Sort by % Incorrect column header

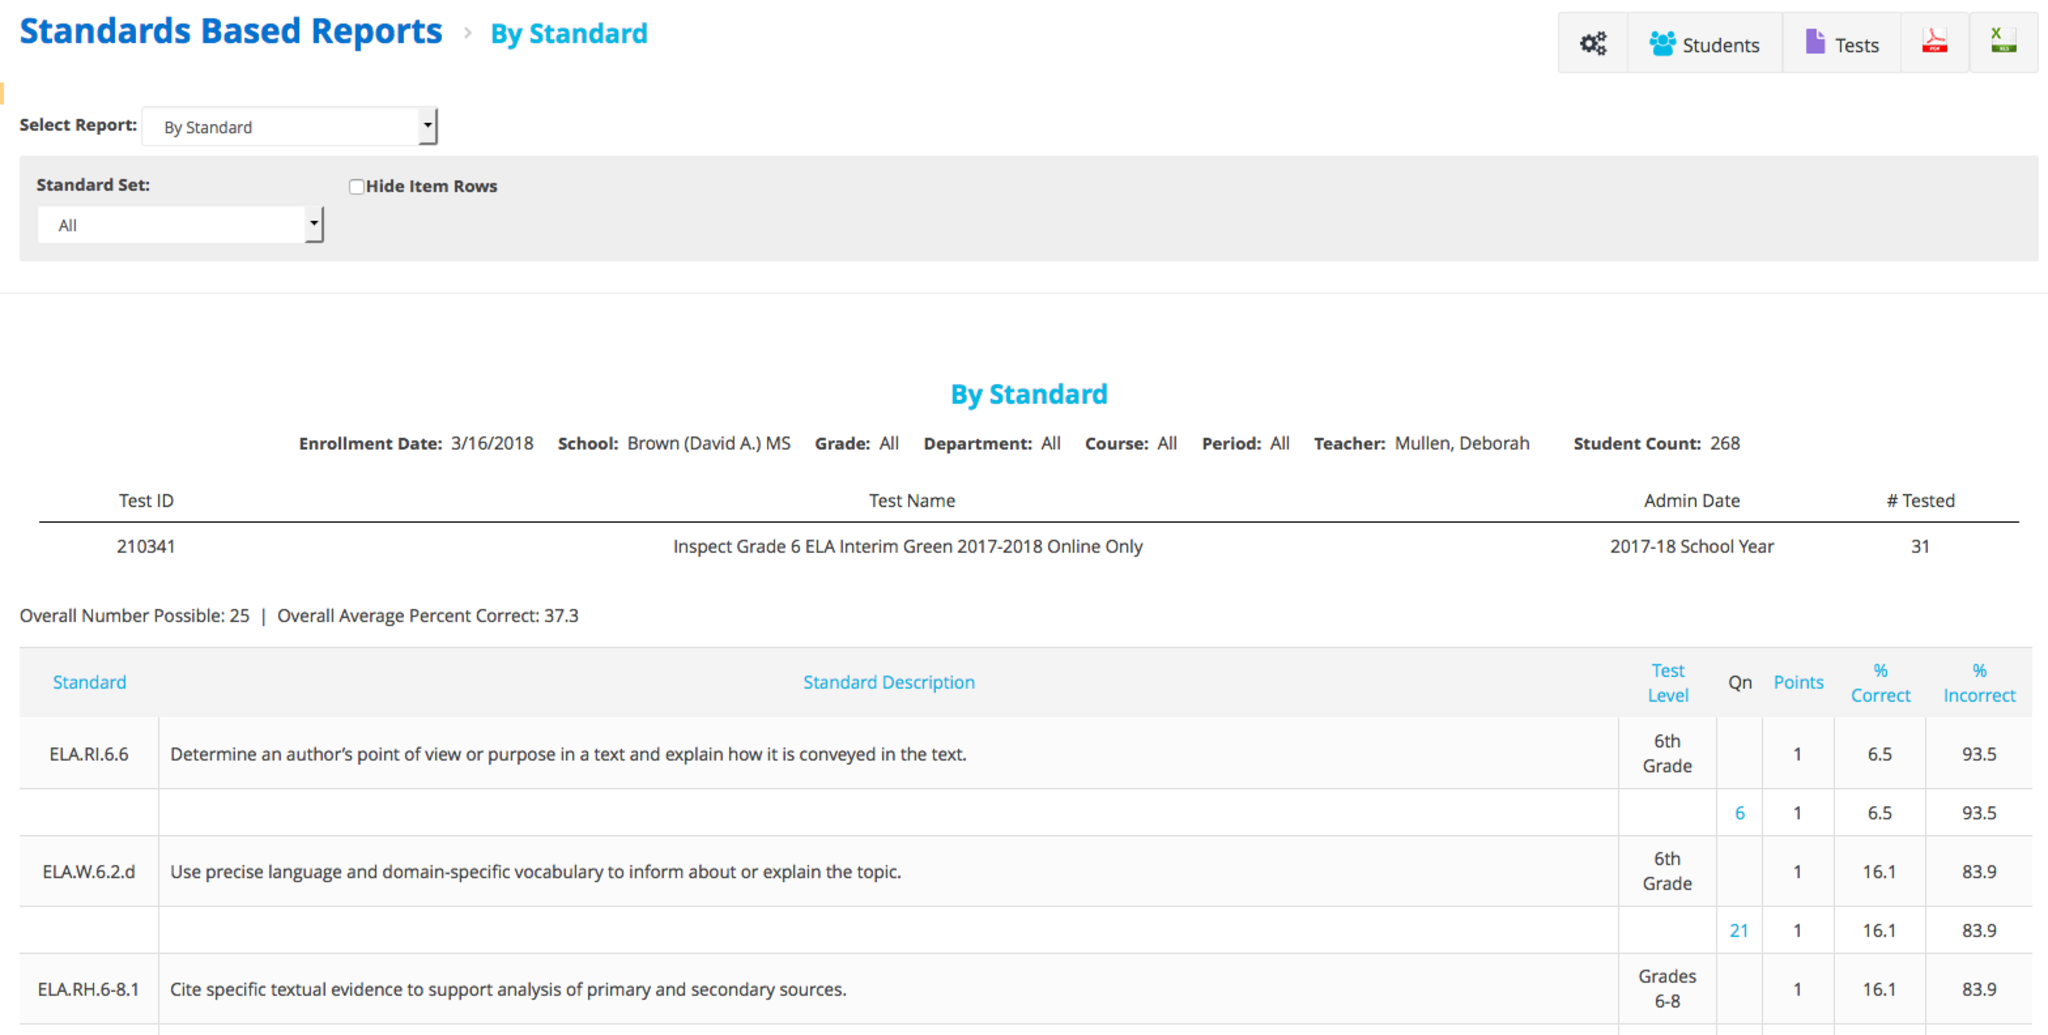click(x=1979, y=682)
